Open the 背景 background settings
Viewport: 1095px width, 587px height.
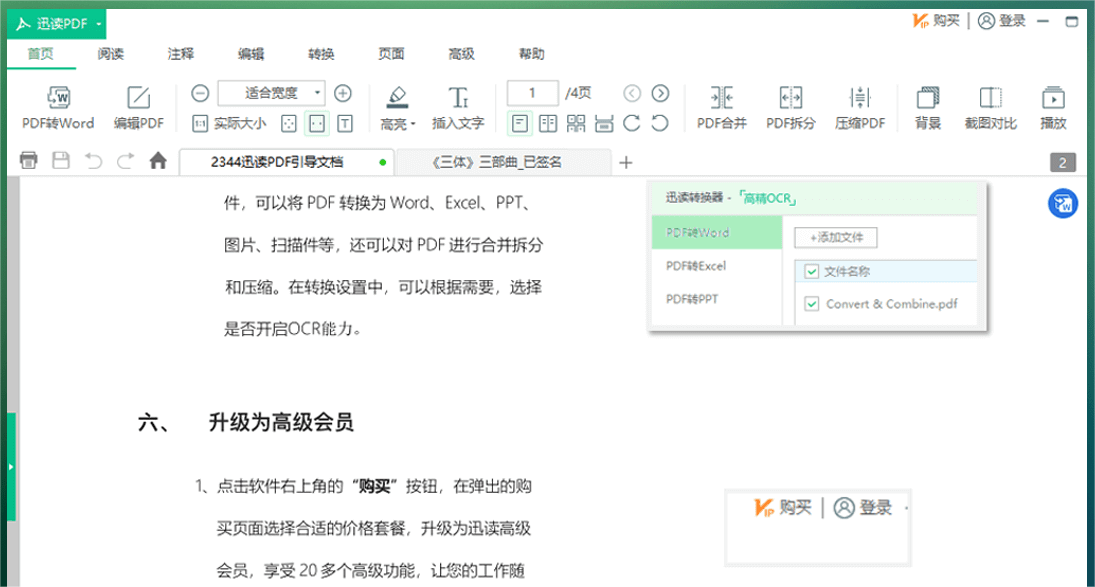click(928, 107)
